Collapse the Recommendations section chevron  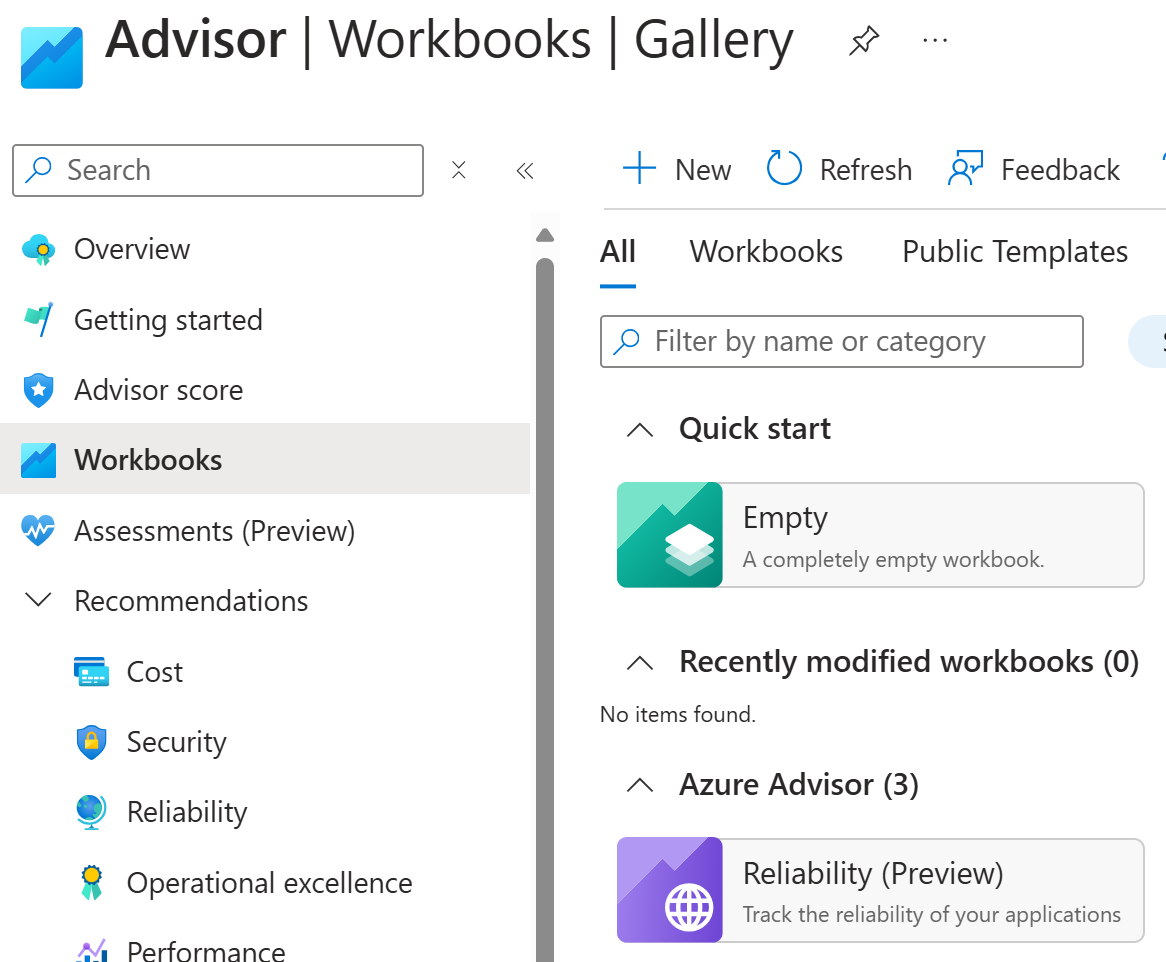point(38,599)
